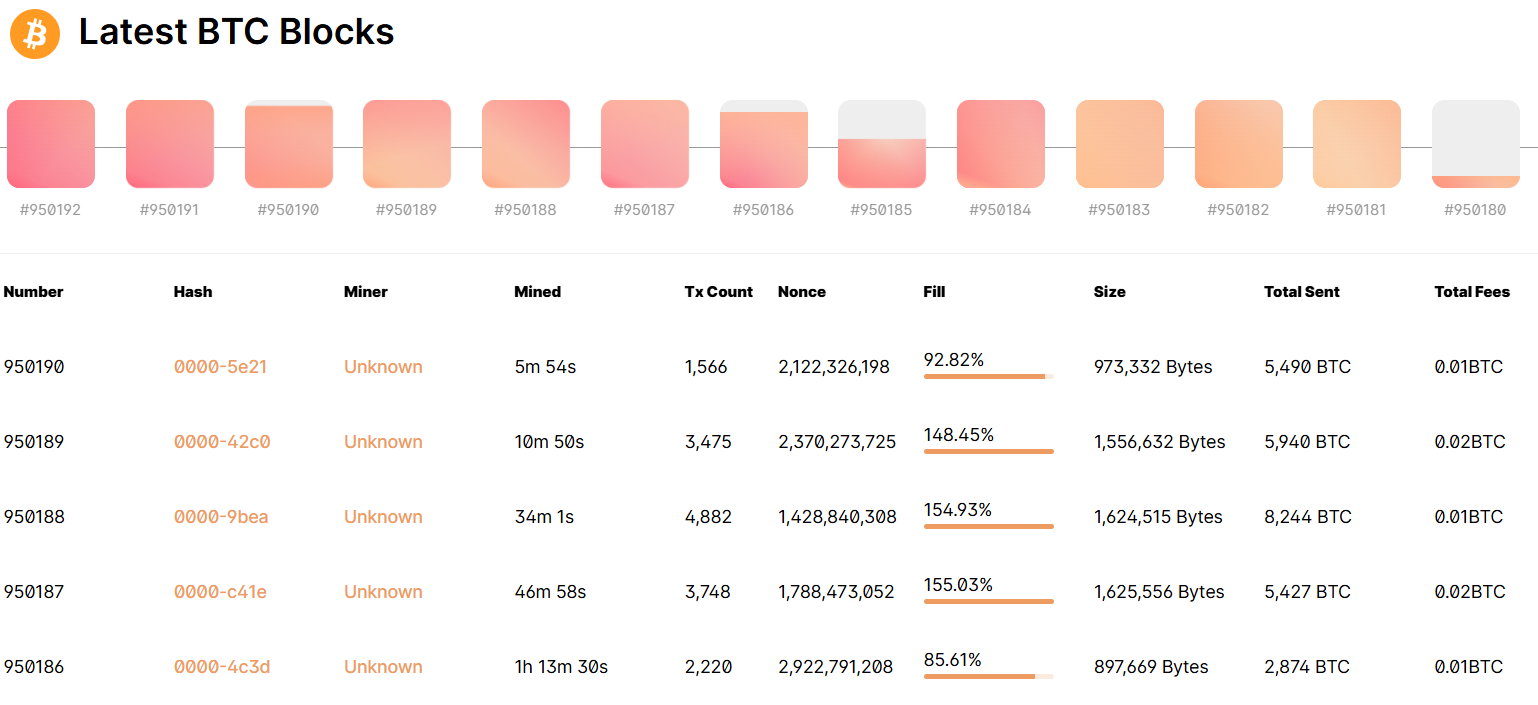Click Unknown miner for block 950187
This screenshot has width=1538, height=705.
[383, 592]
